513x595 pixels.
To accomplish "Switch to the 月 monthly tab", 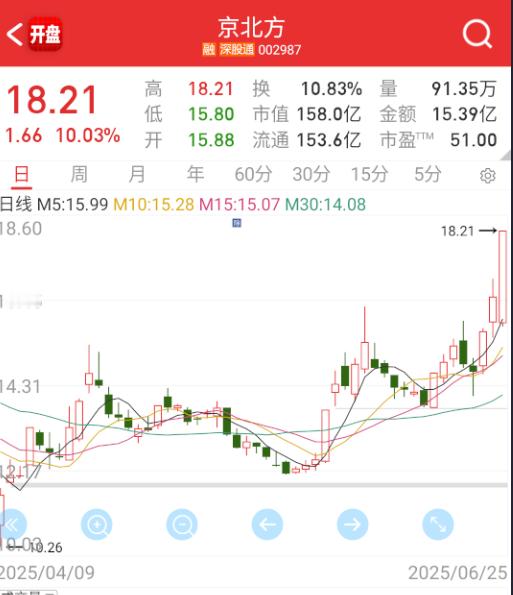I will tap(137, 175).
